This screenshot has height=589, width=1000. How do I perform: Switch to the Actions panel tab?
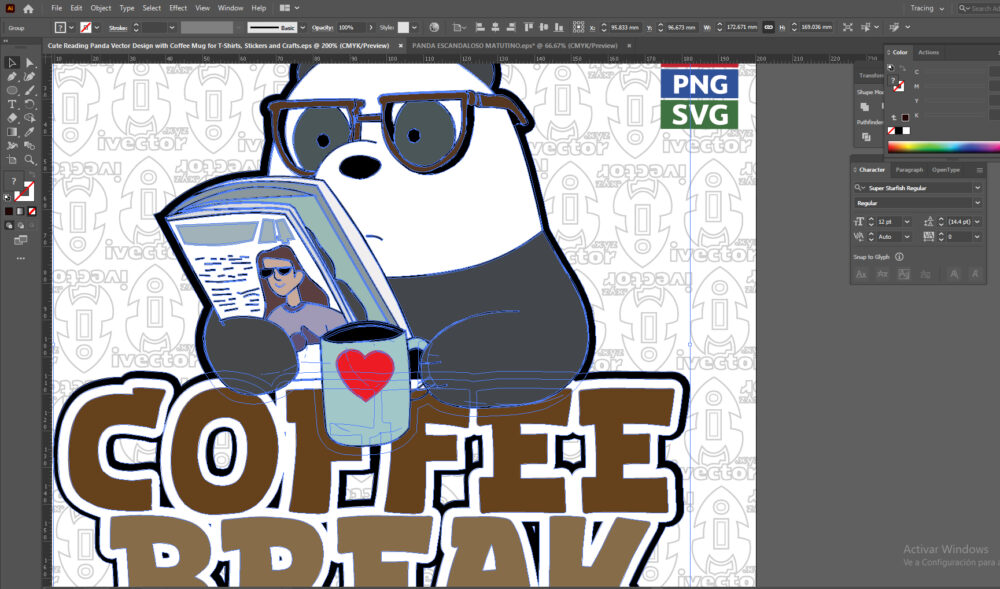pos(928,52)
